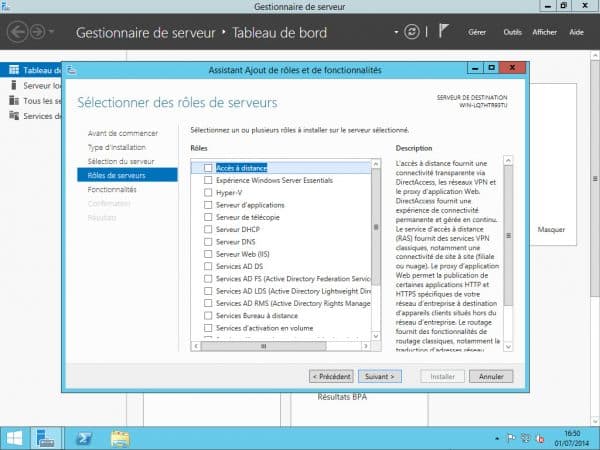Tick the Serveur Web (IIS) checkbox
This screenshot has height=450, width=600.
[208, 253]
